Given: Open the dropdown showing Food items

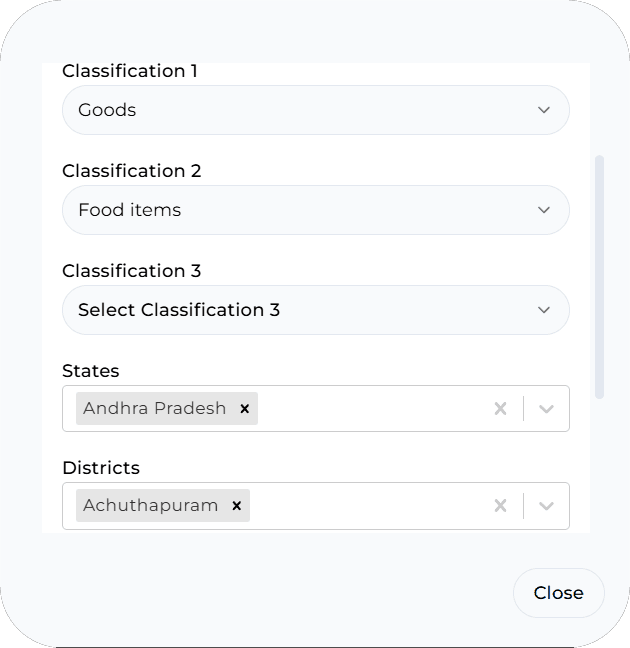Looking at the screenshot, I should pos(300,210).
